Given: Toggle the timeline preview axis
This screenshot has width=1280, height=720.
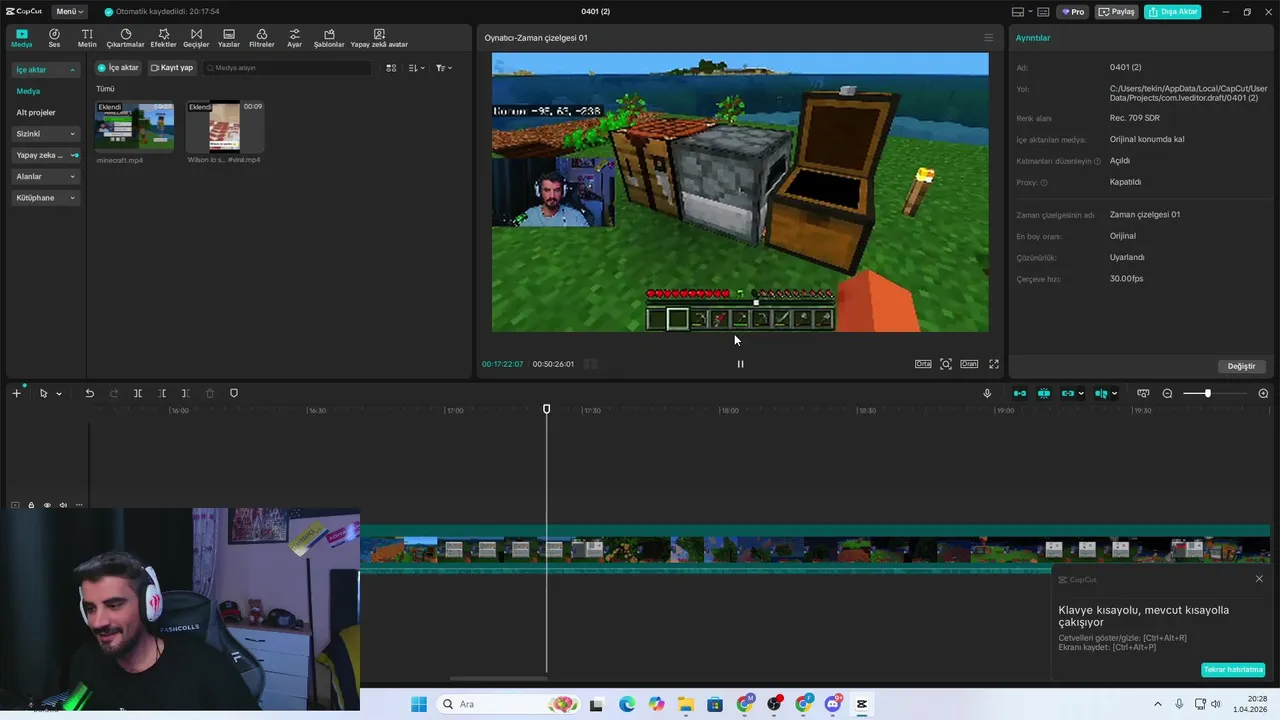Looking at the screenshot, I should tap(1102, 393).
